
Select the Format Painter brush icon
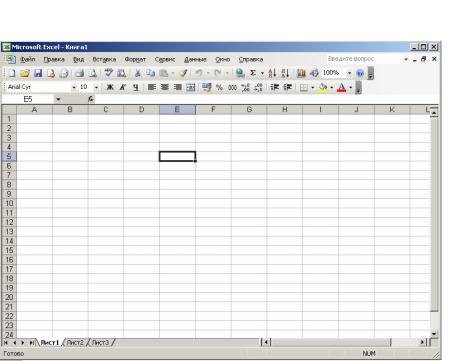point(183,73)
